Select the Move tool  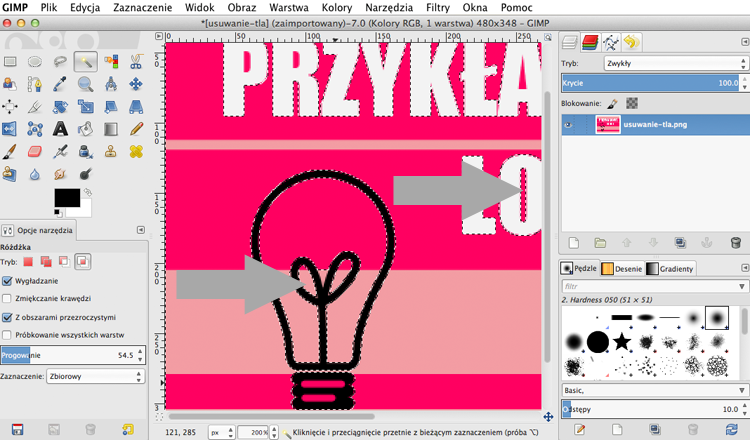136,84
